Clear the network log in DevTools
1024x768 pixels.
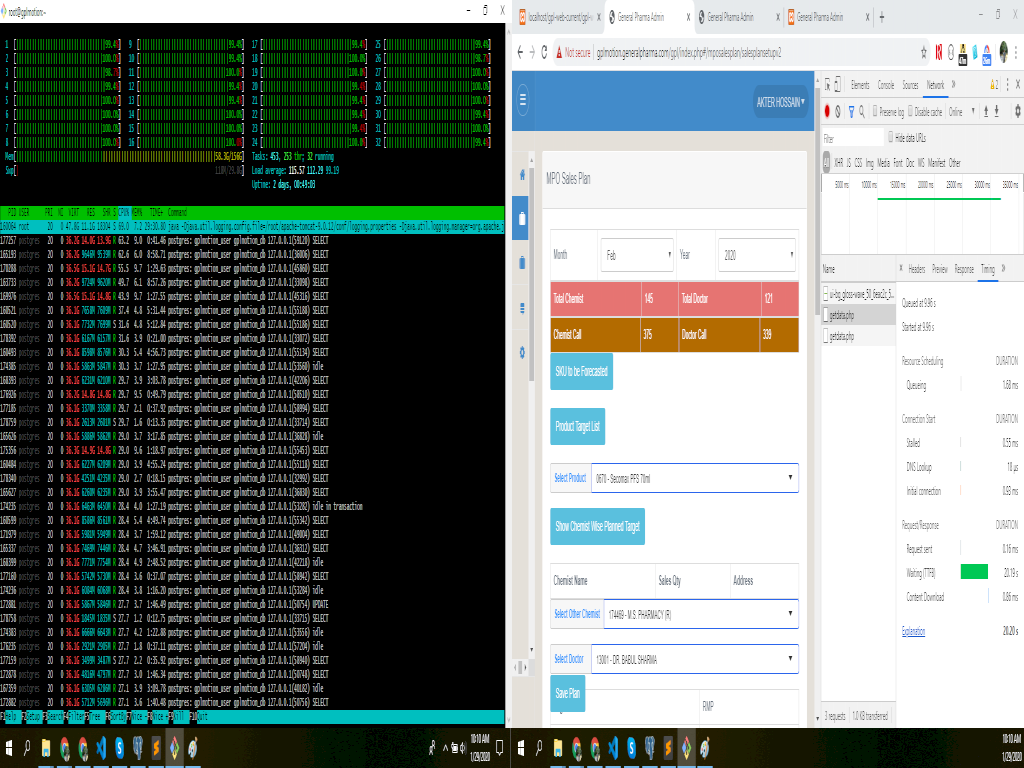pyautogui.click(x=839, y=112)
